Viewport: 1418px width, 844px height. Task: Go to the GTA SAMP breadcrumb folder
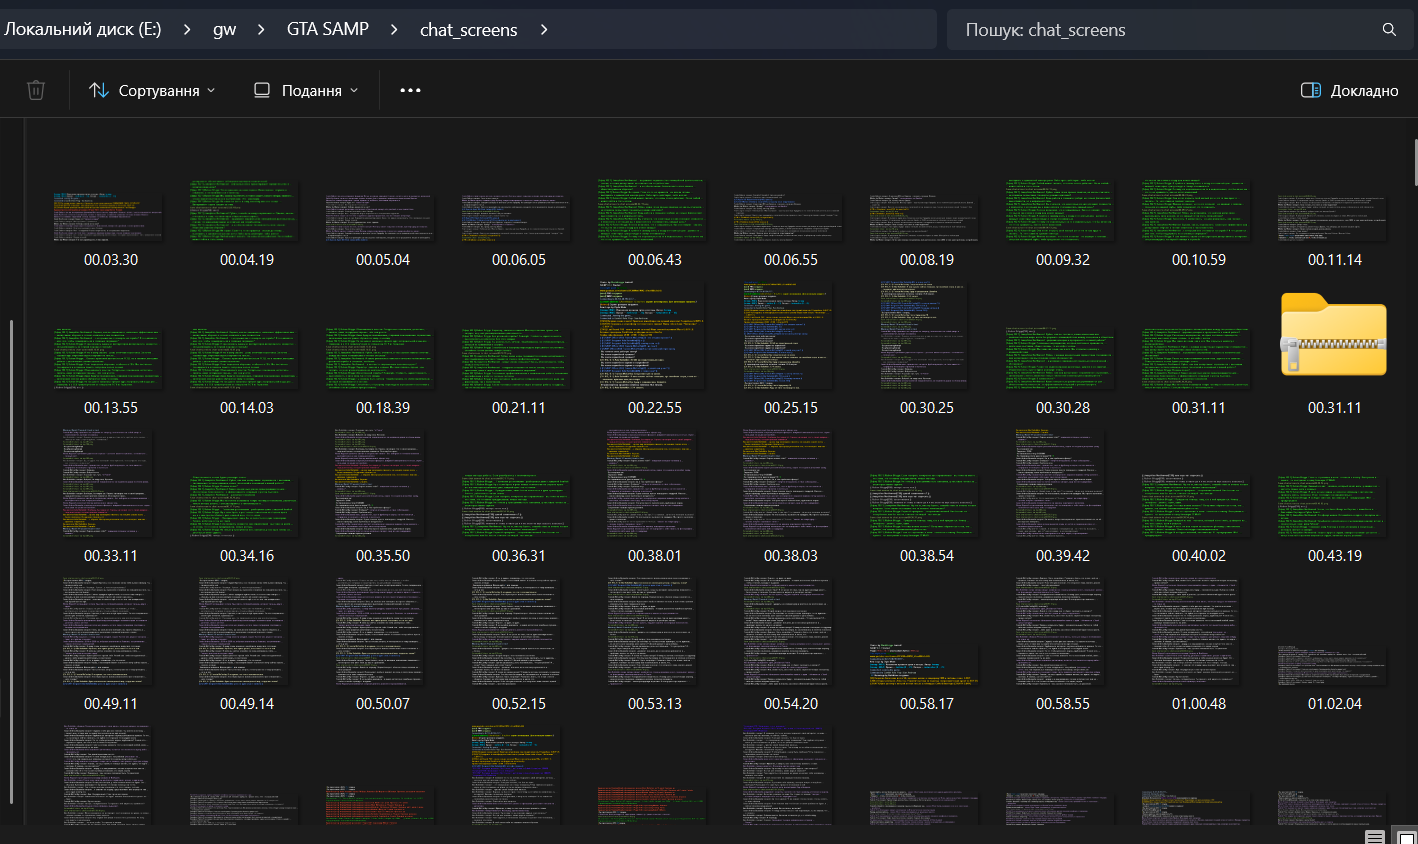[x=327, y=30]
